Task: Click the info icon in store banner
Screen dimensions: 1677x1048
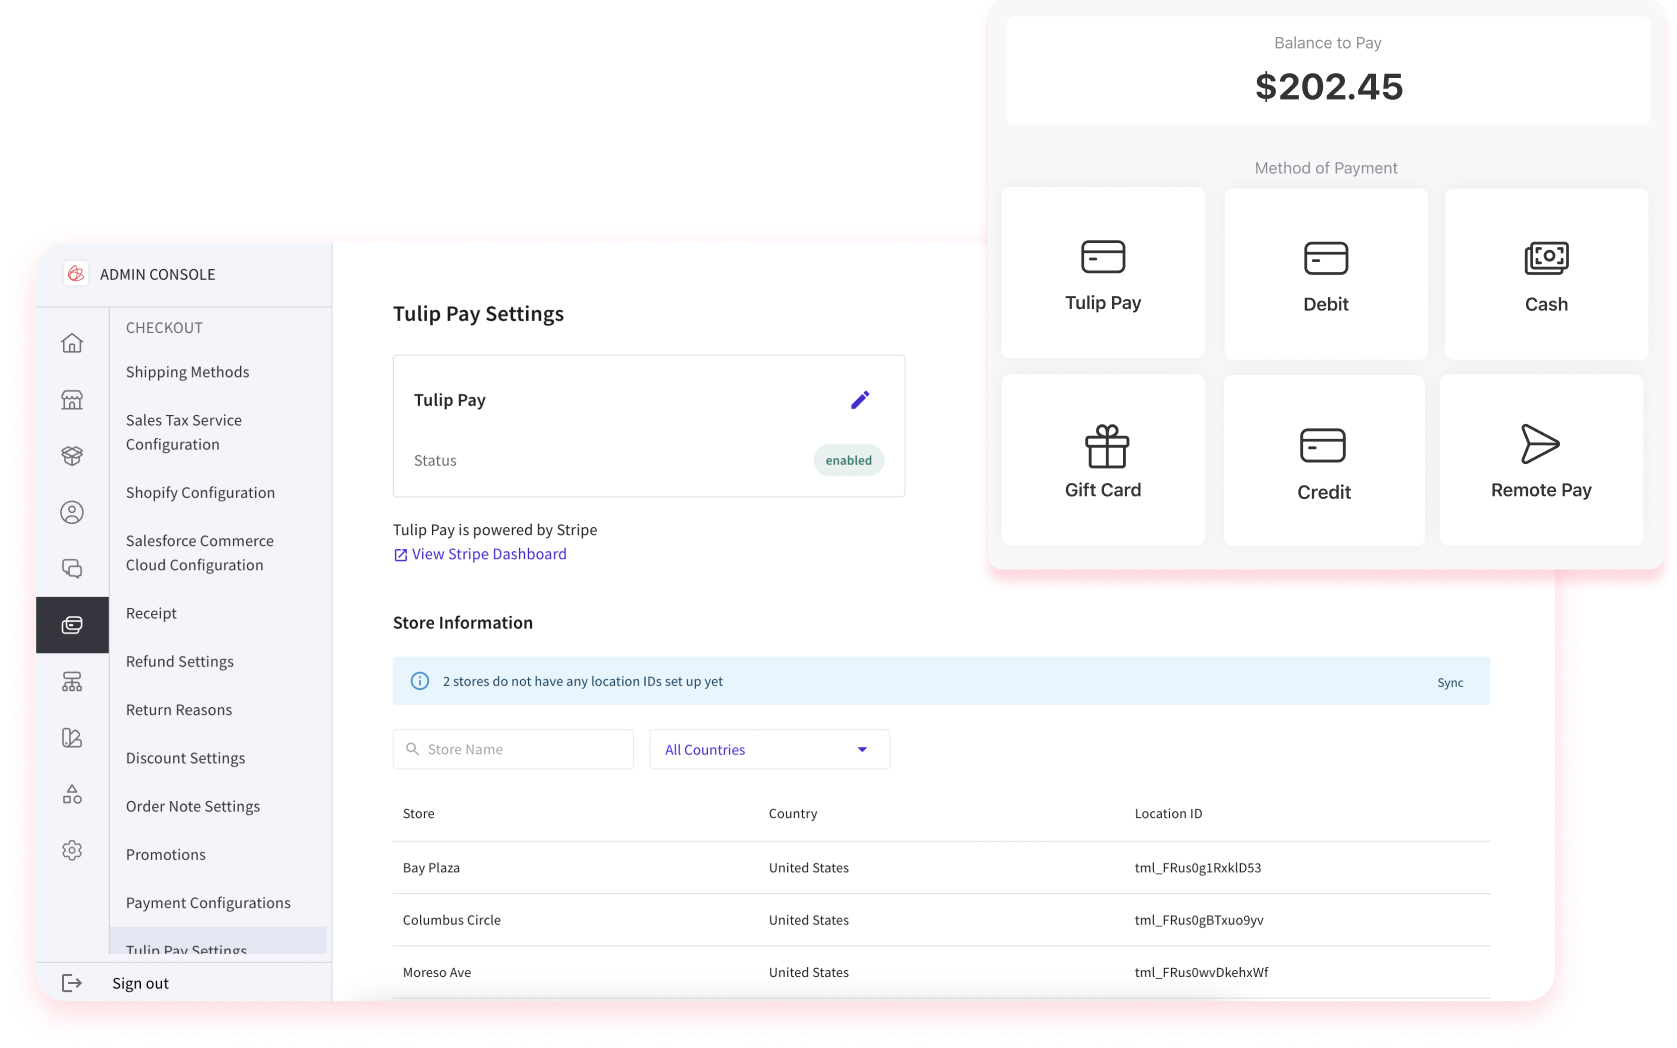Action: (x=420, y=681)
